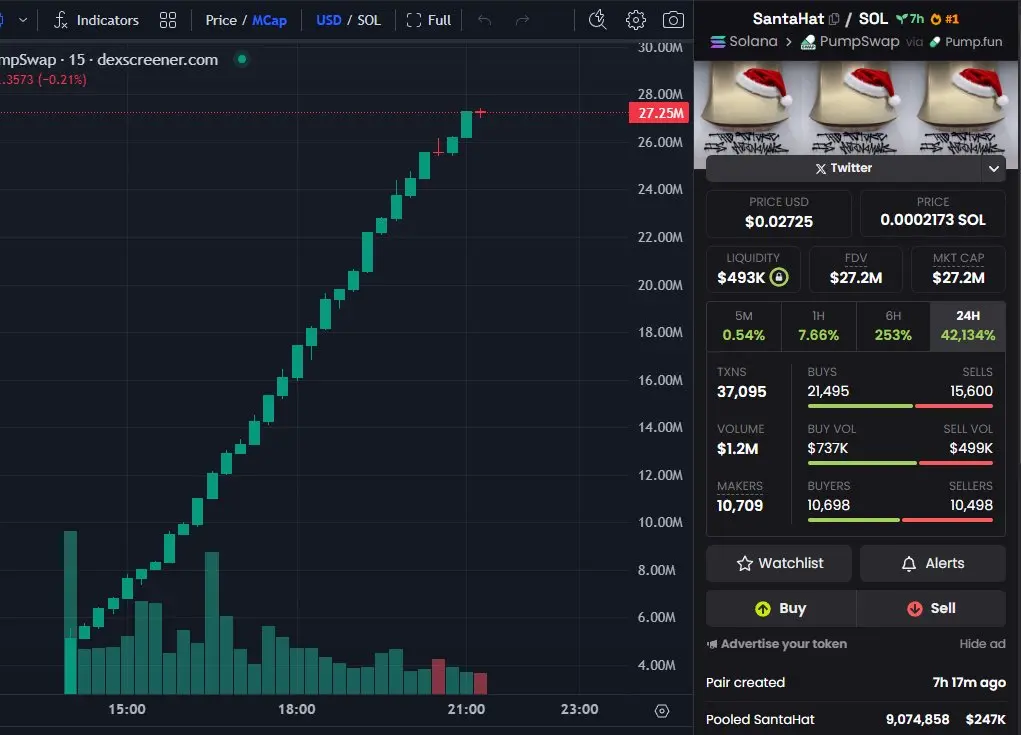Screen dimensions: 1021x735
Task: Add SantaHat to Watchlist
Action: (779, 563)
